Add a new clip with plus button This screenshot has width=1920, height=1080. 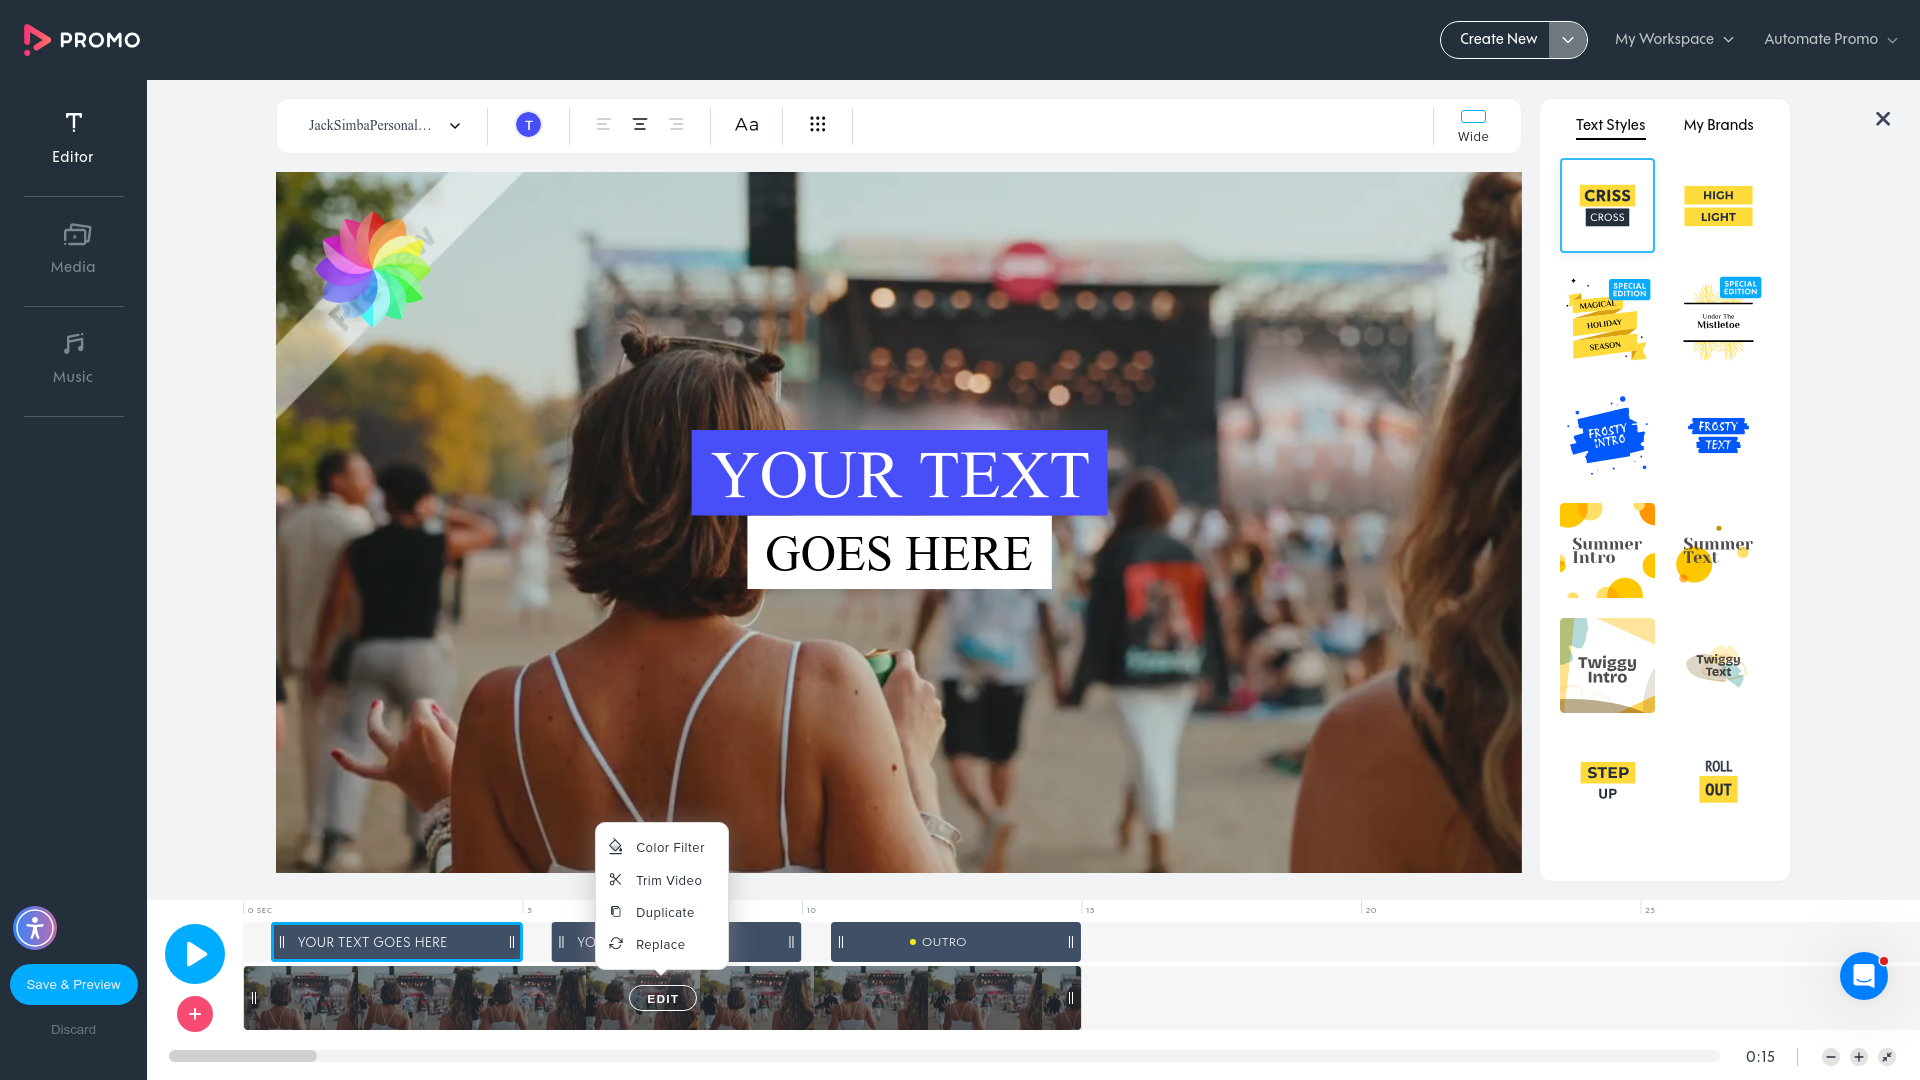pos(195,1014)
